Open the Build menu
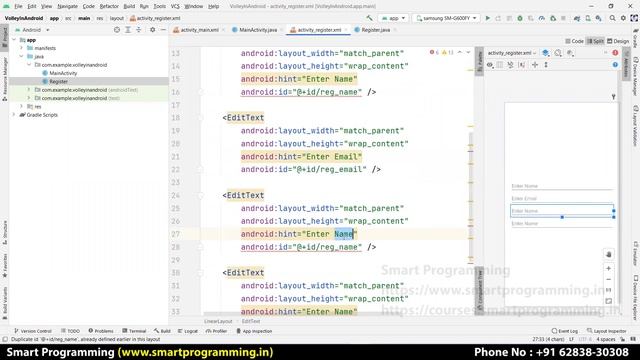Screen dimensions: 640x360 129,7
